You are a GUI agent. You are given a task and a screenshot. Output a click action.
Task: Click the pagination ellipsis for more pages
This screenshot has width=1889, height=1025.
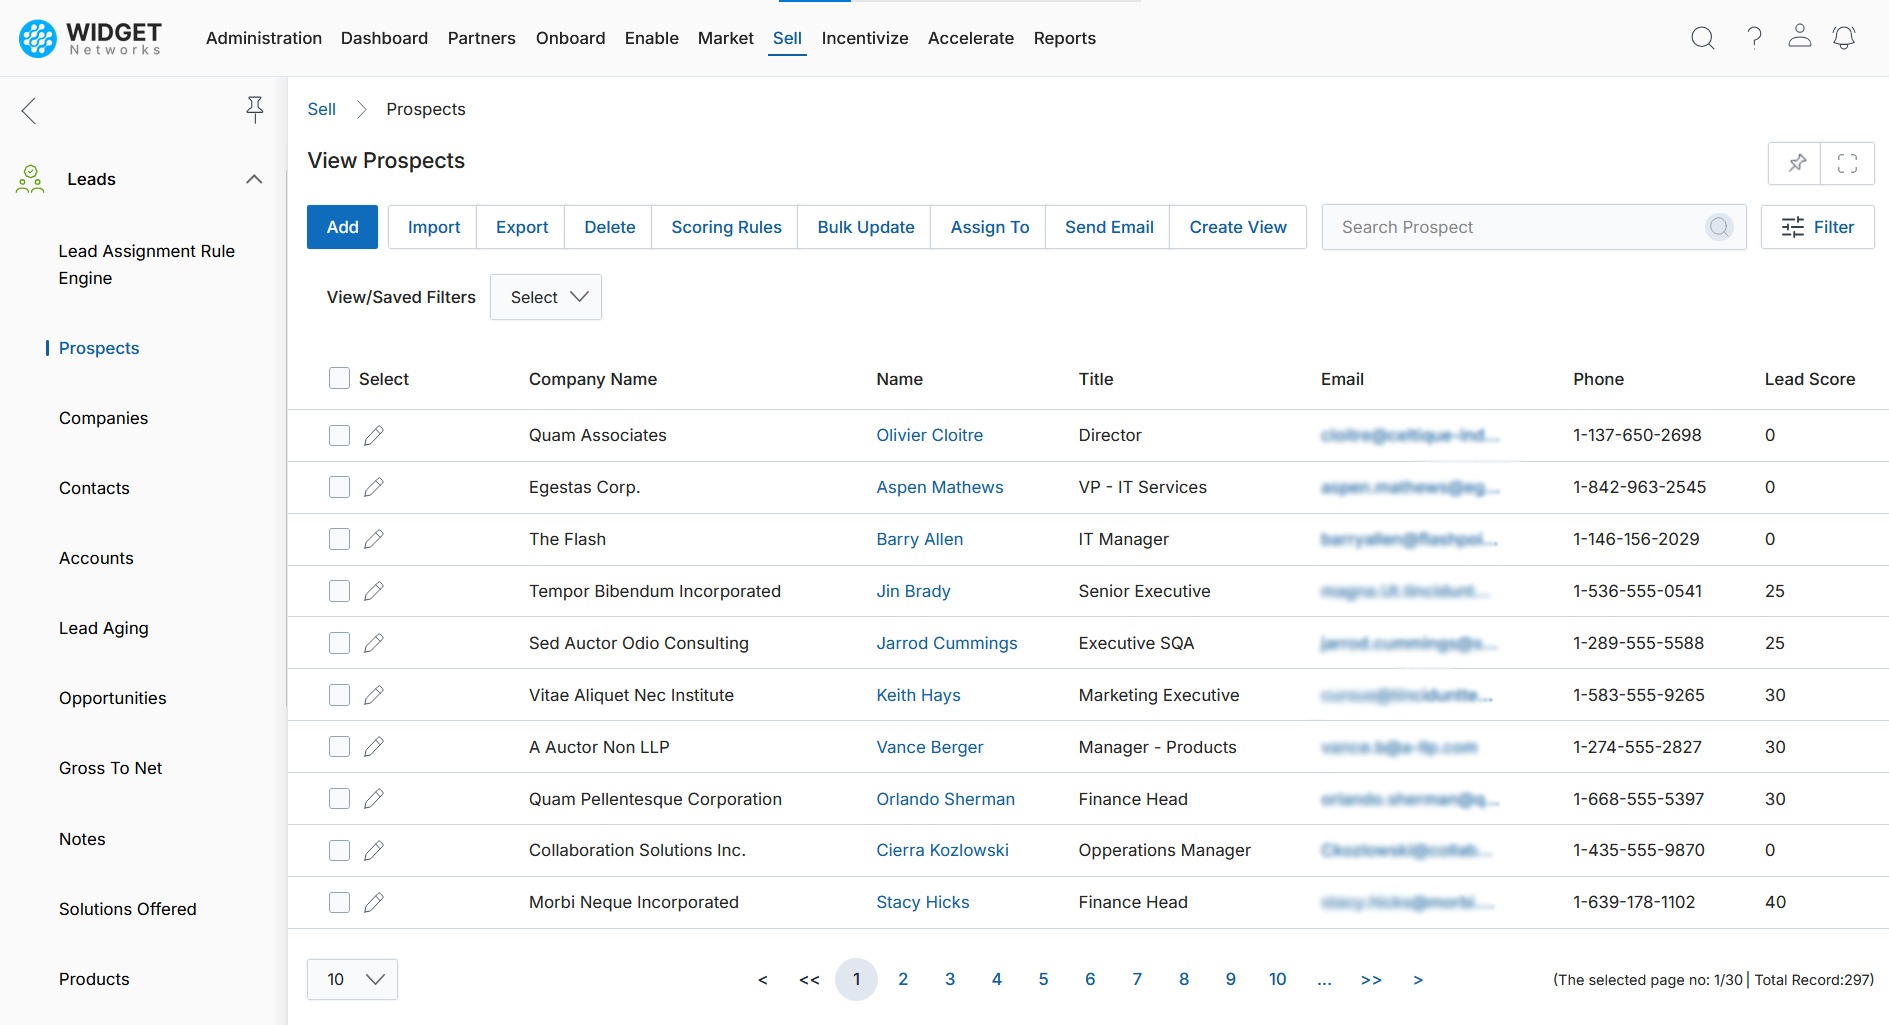coord(1324,979)
